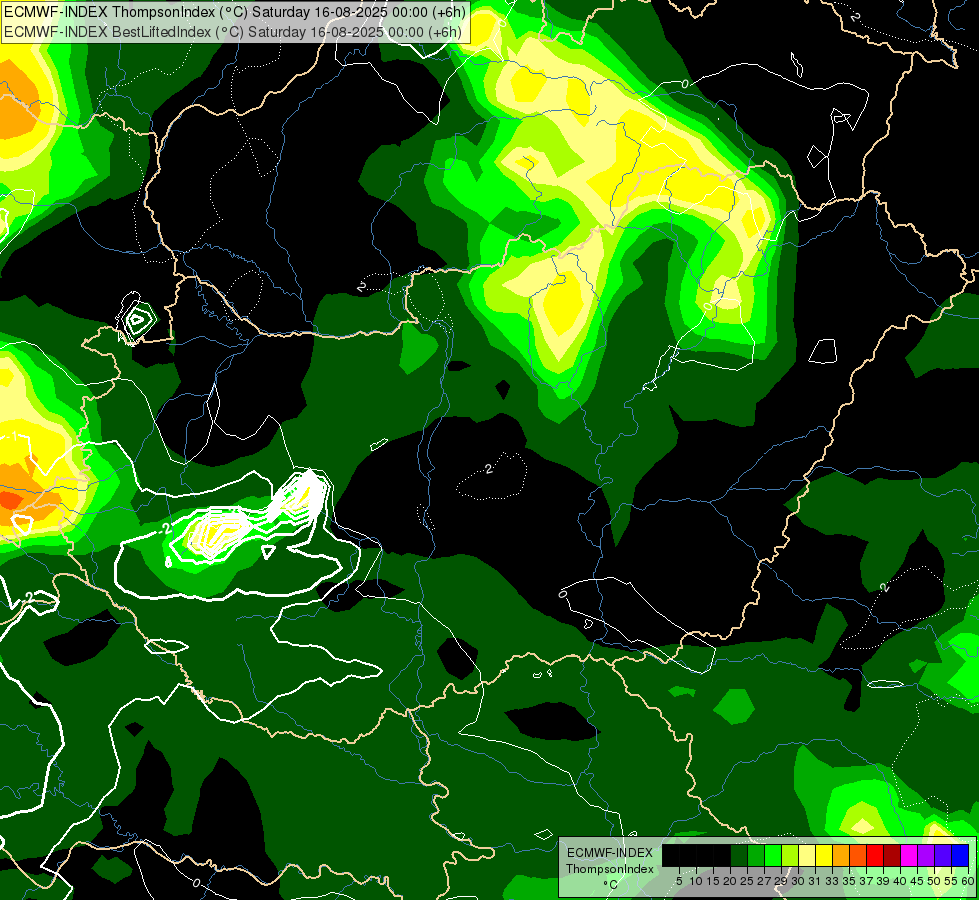The height and width of the screenshot is (900, 979).
Task: Select the red-orange 35–37 legend swatch
Action: click(858, 855)
